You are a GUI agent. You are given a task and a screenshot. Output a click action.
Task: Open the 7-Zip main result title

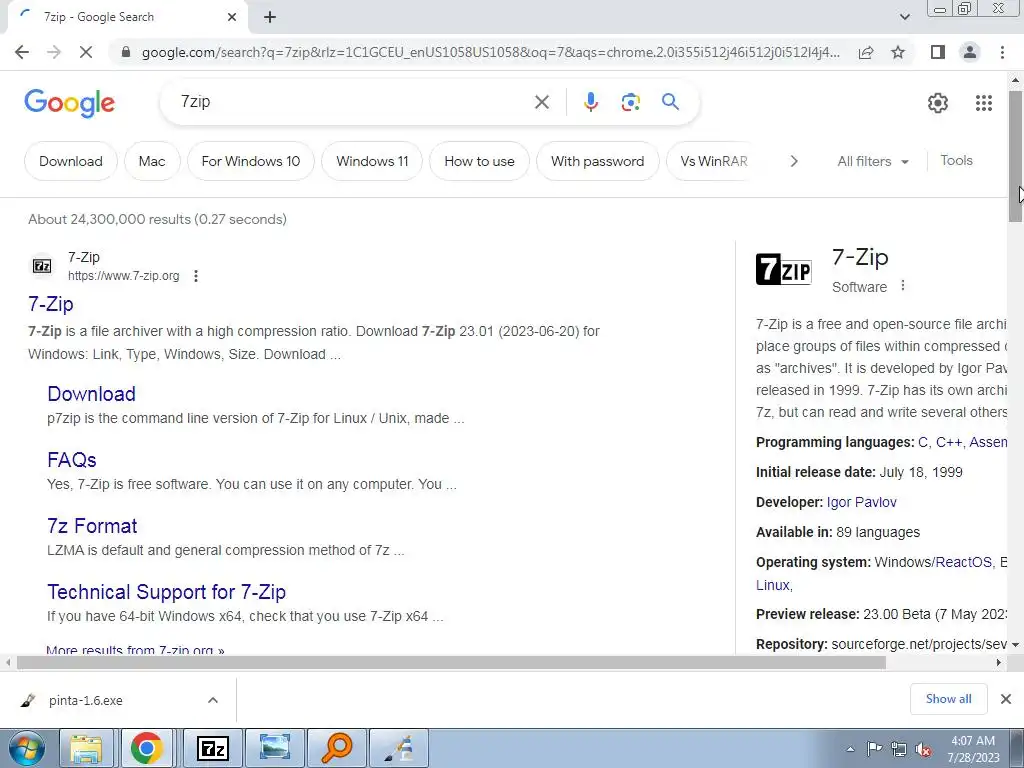pyautogui.click(x=51, y=304)
